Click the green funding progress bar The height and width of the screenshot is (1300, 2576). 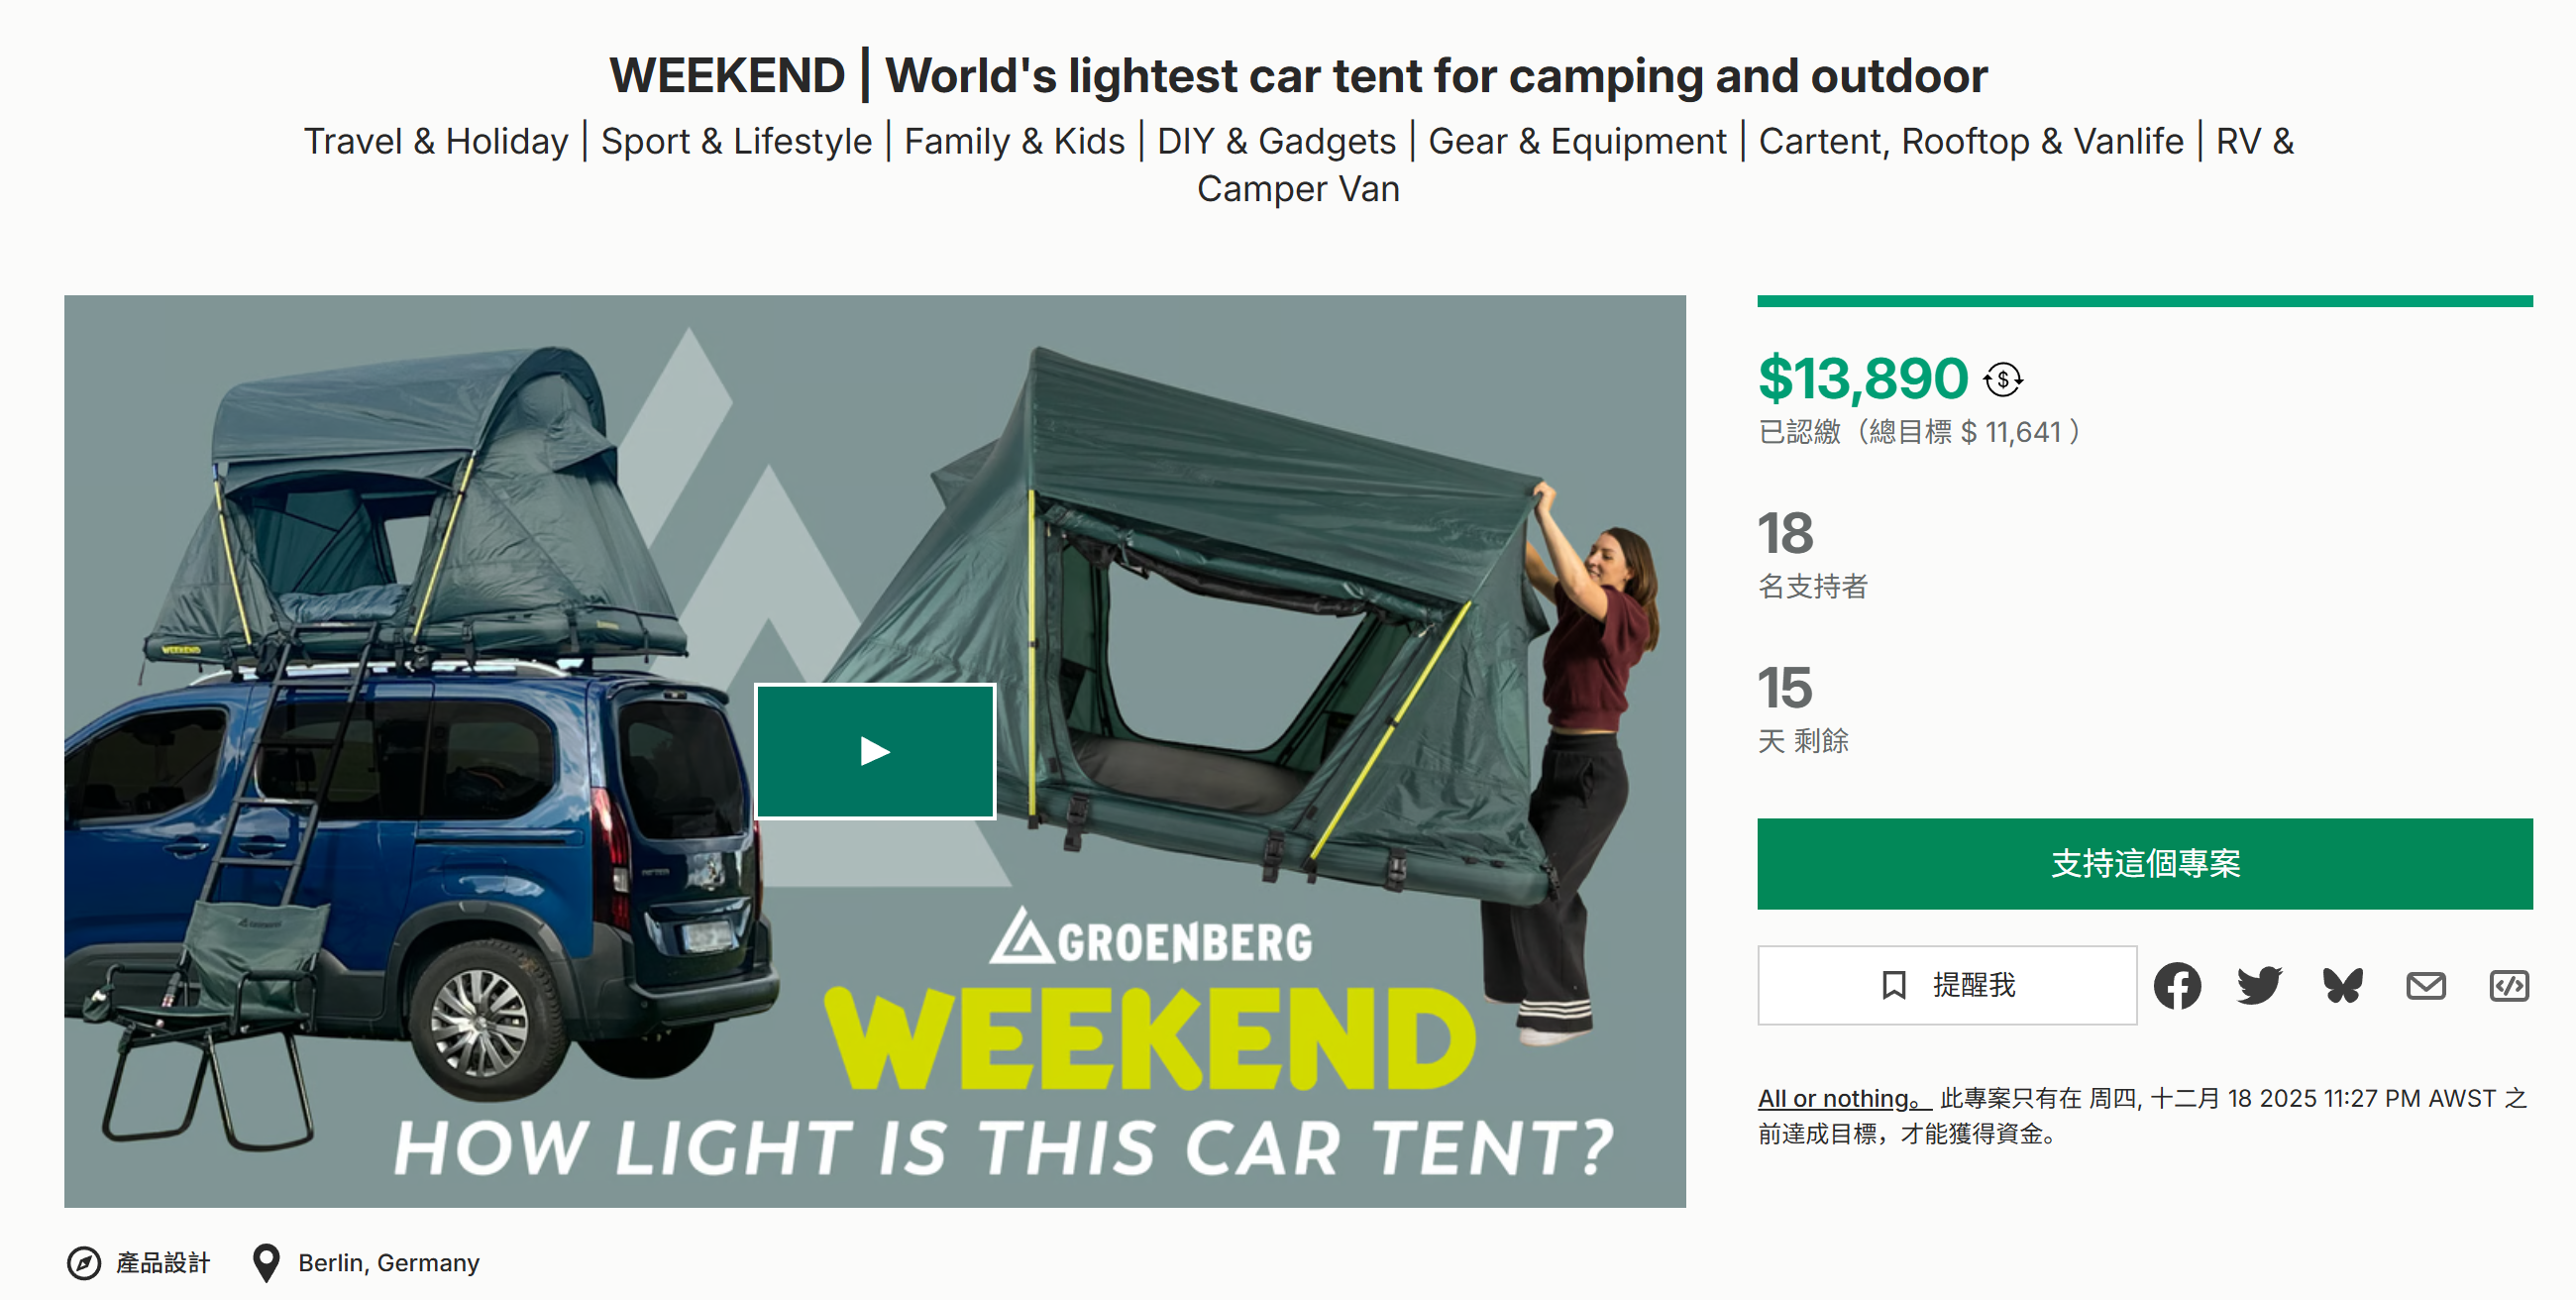coord(2144,301)
